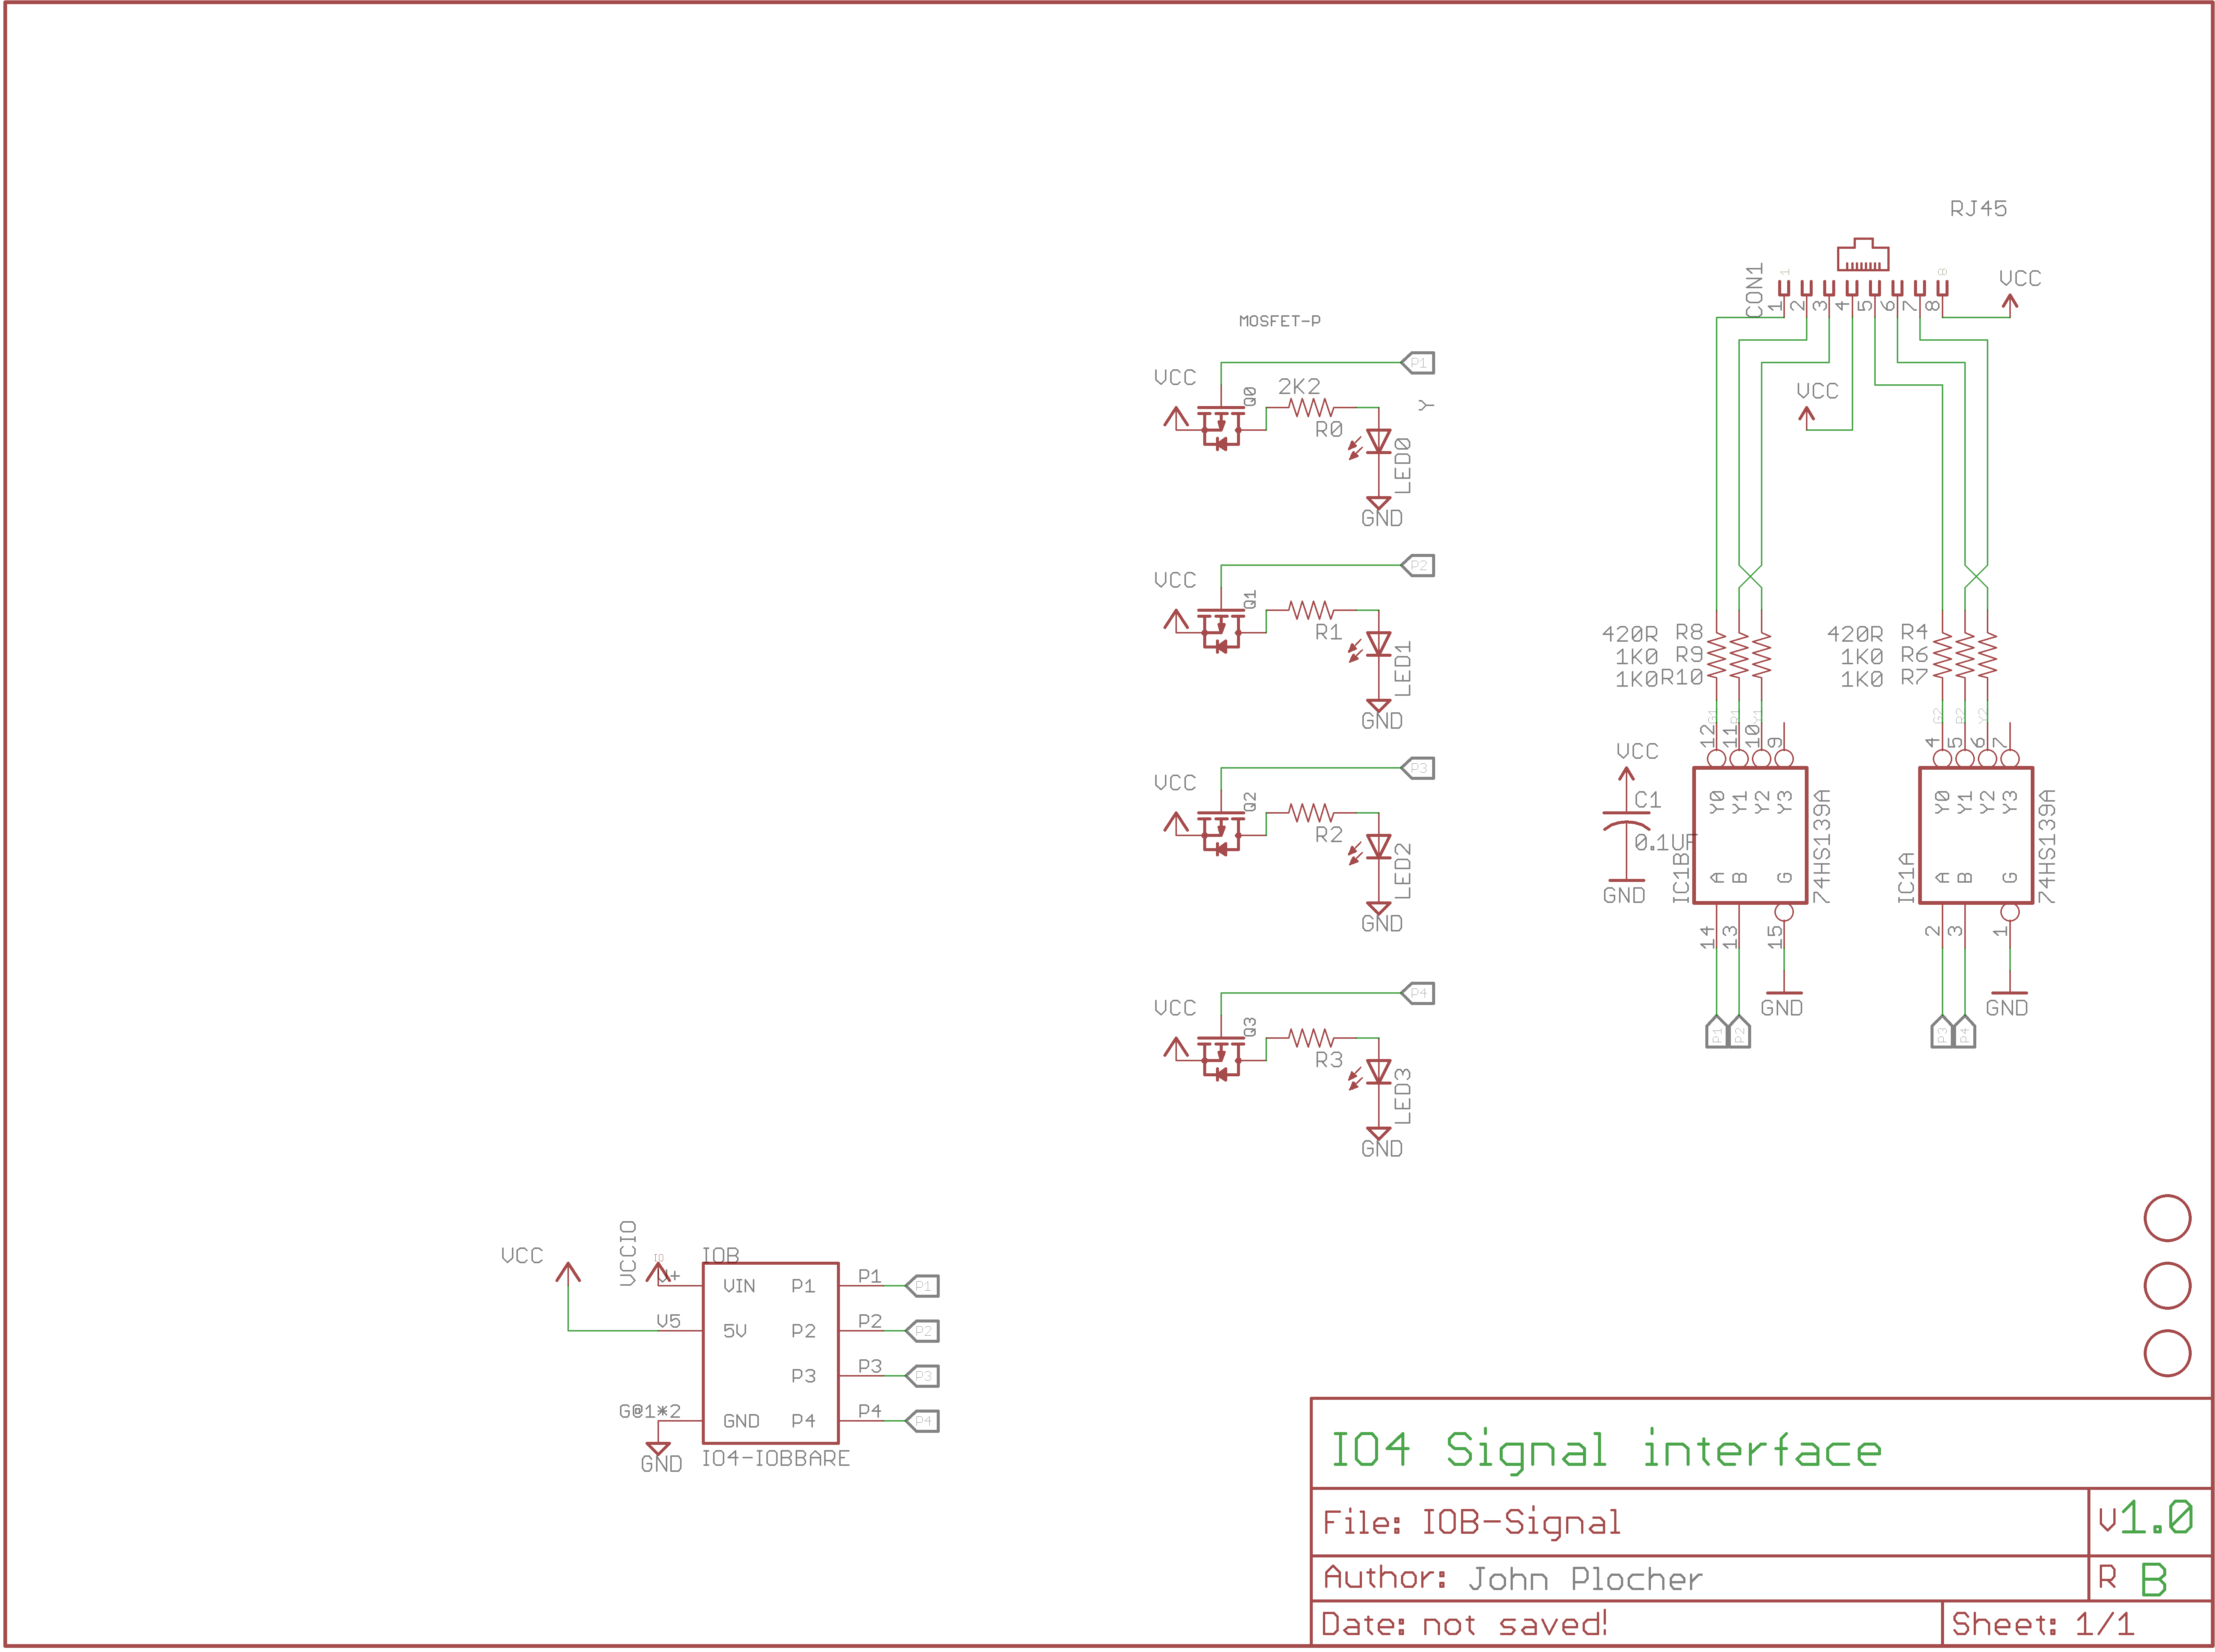Select resistor R3 symbol
Viewport: 2215px width, 1652px height.
pyautogui.click(x=1311, y=1038)
